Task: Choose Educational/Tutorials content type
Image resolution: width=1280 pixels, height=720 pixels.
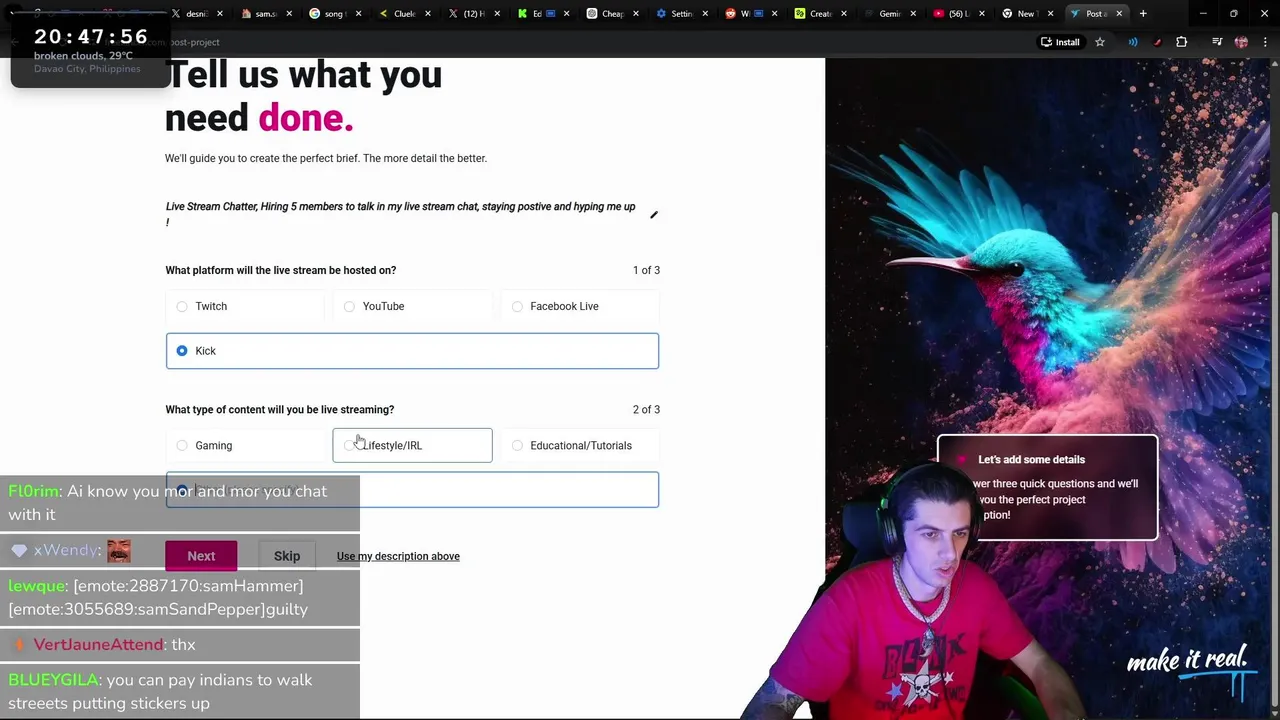Action: coord(580,445)
